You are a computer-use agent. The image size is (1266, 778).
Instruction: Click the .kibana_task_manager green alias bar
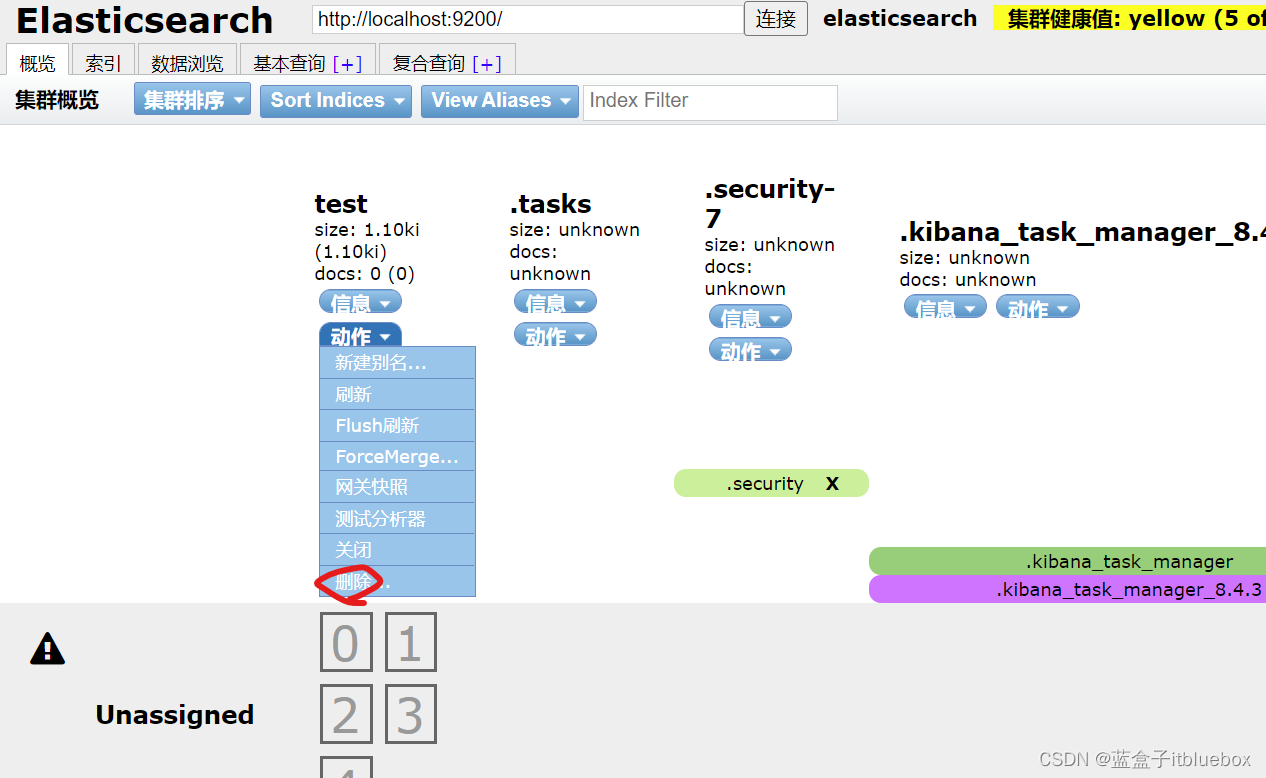click(1067, 561)
